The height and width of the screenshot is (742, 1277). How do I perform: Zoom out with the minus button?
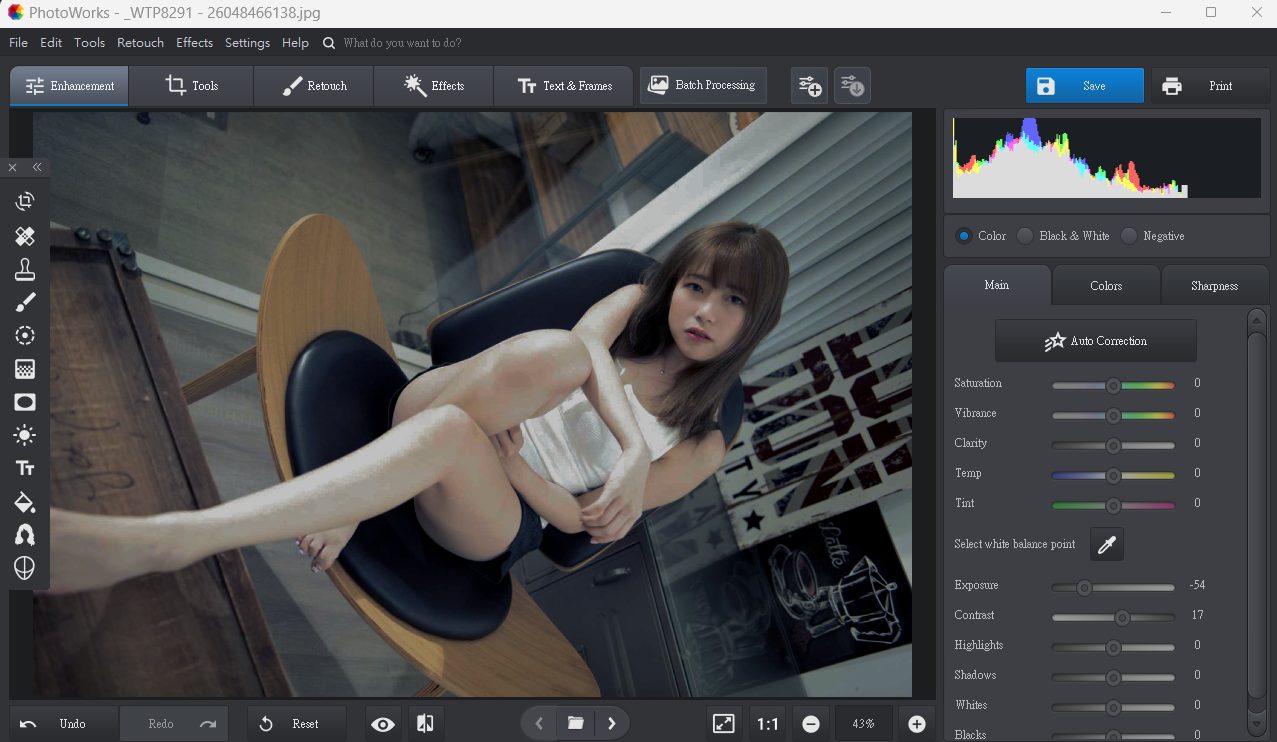tap(811, 724)
